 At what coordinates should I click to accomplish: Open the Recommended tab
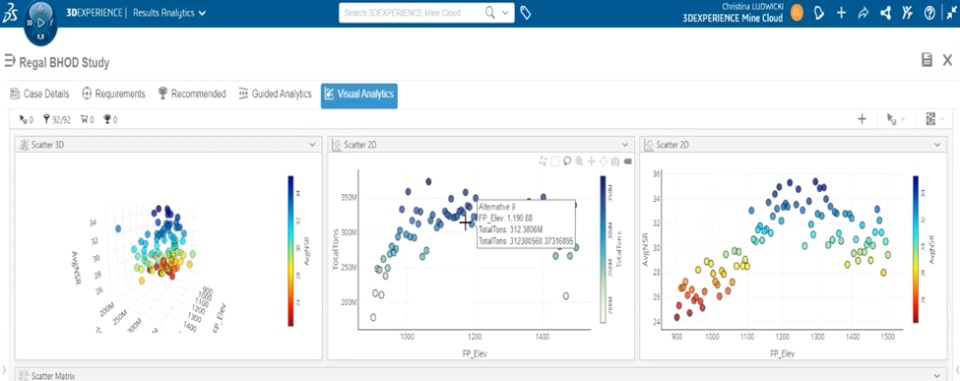192,94
